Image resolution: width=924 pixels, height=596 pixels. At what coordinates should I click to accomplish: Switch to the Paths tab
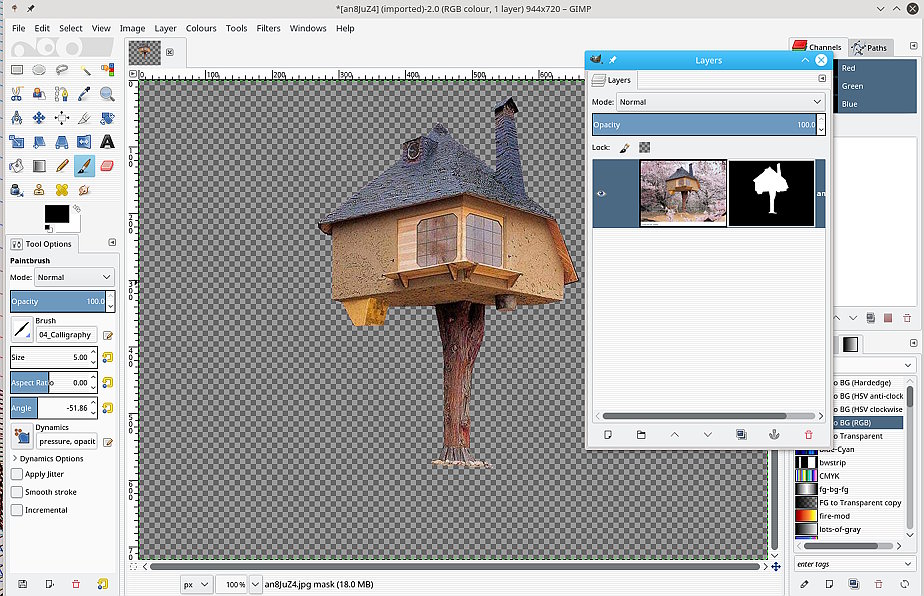coord(870,48)
